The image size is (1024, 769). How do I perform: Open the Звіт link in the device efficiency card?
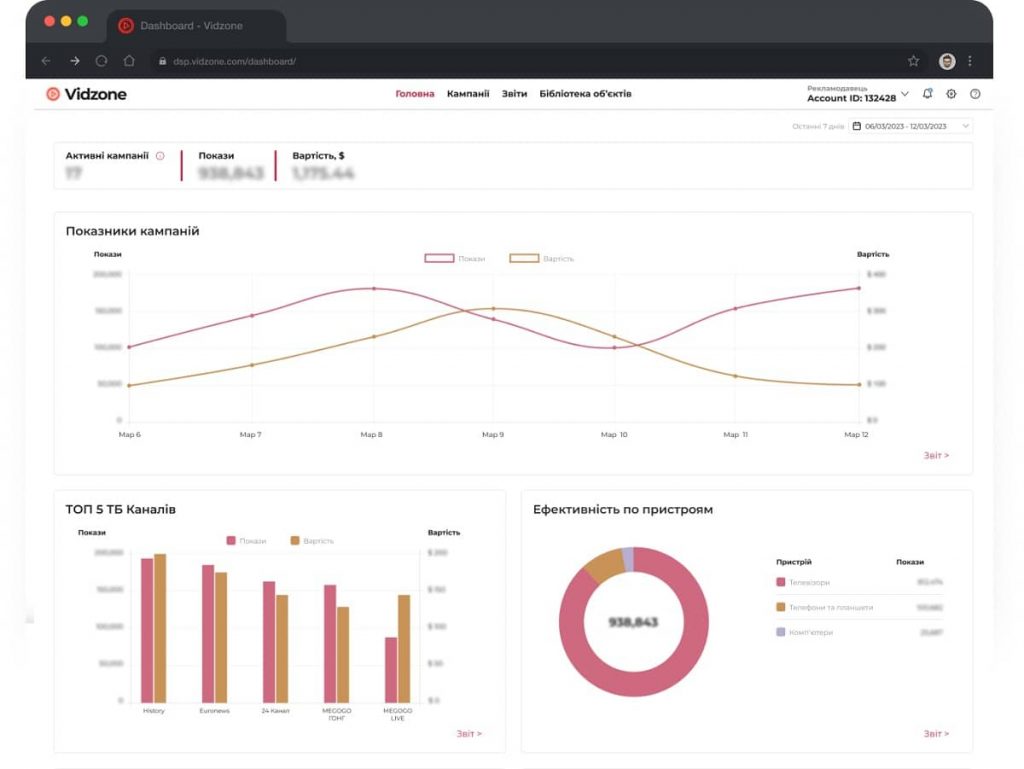936,733
